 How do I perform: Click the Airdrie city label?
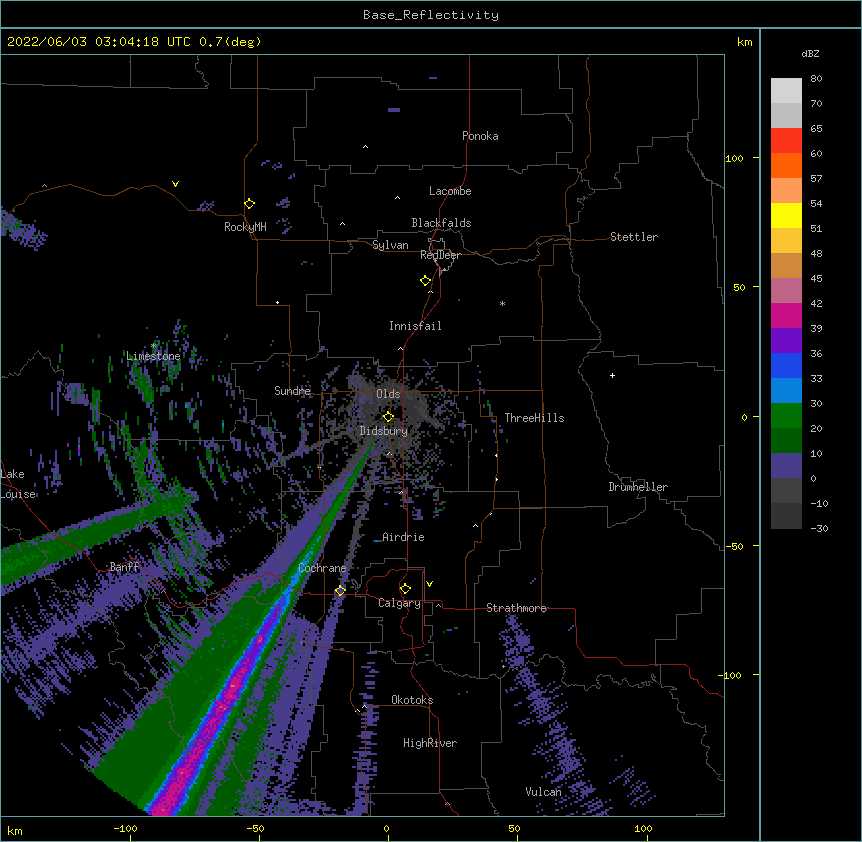click(403, 537)
